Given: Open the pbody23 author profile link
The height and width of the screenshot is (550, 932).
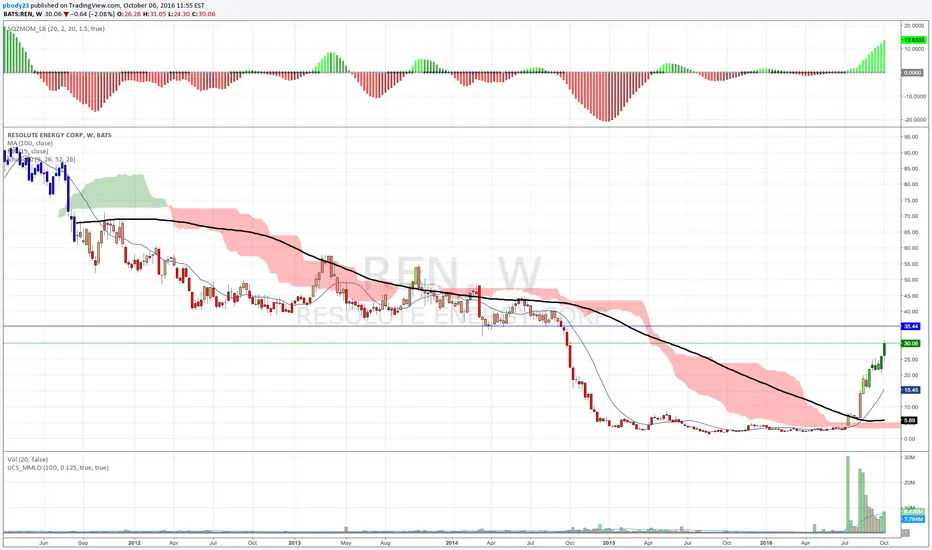Looking at the screenshot, I should [x=16, y=5].
